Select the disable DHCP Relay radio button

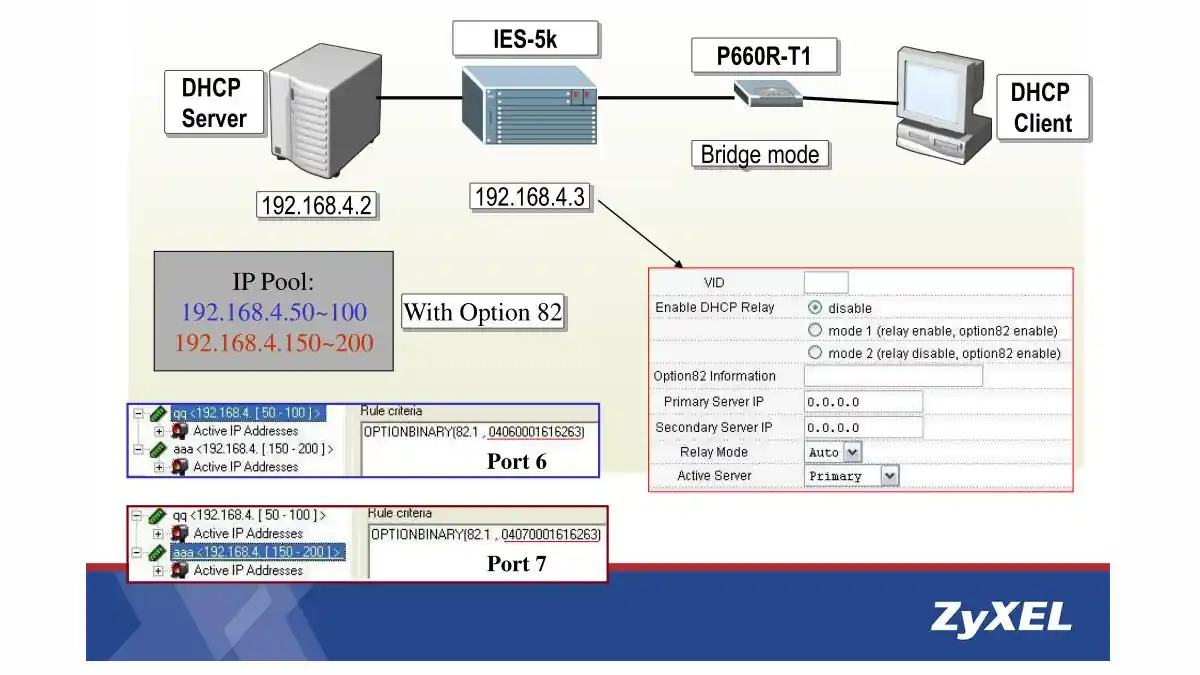click(x=815, y=308)
